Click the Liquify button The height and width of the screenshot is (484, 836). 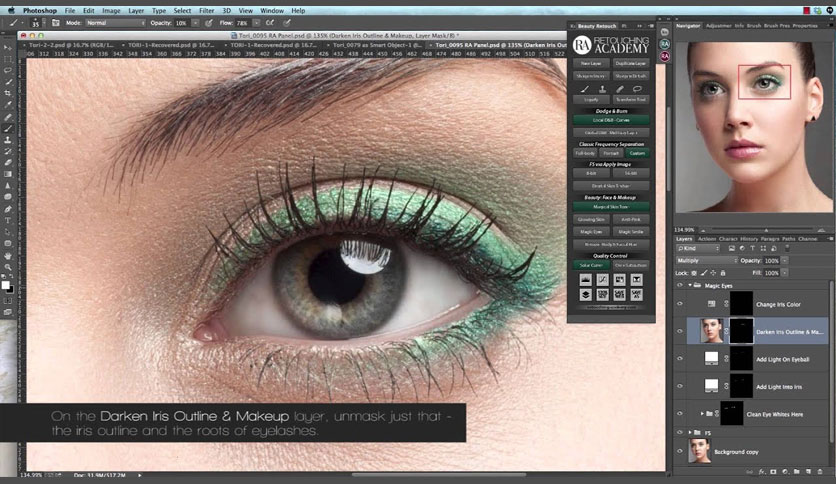coord(591,100)
